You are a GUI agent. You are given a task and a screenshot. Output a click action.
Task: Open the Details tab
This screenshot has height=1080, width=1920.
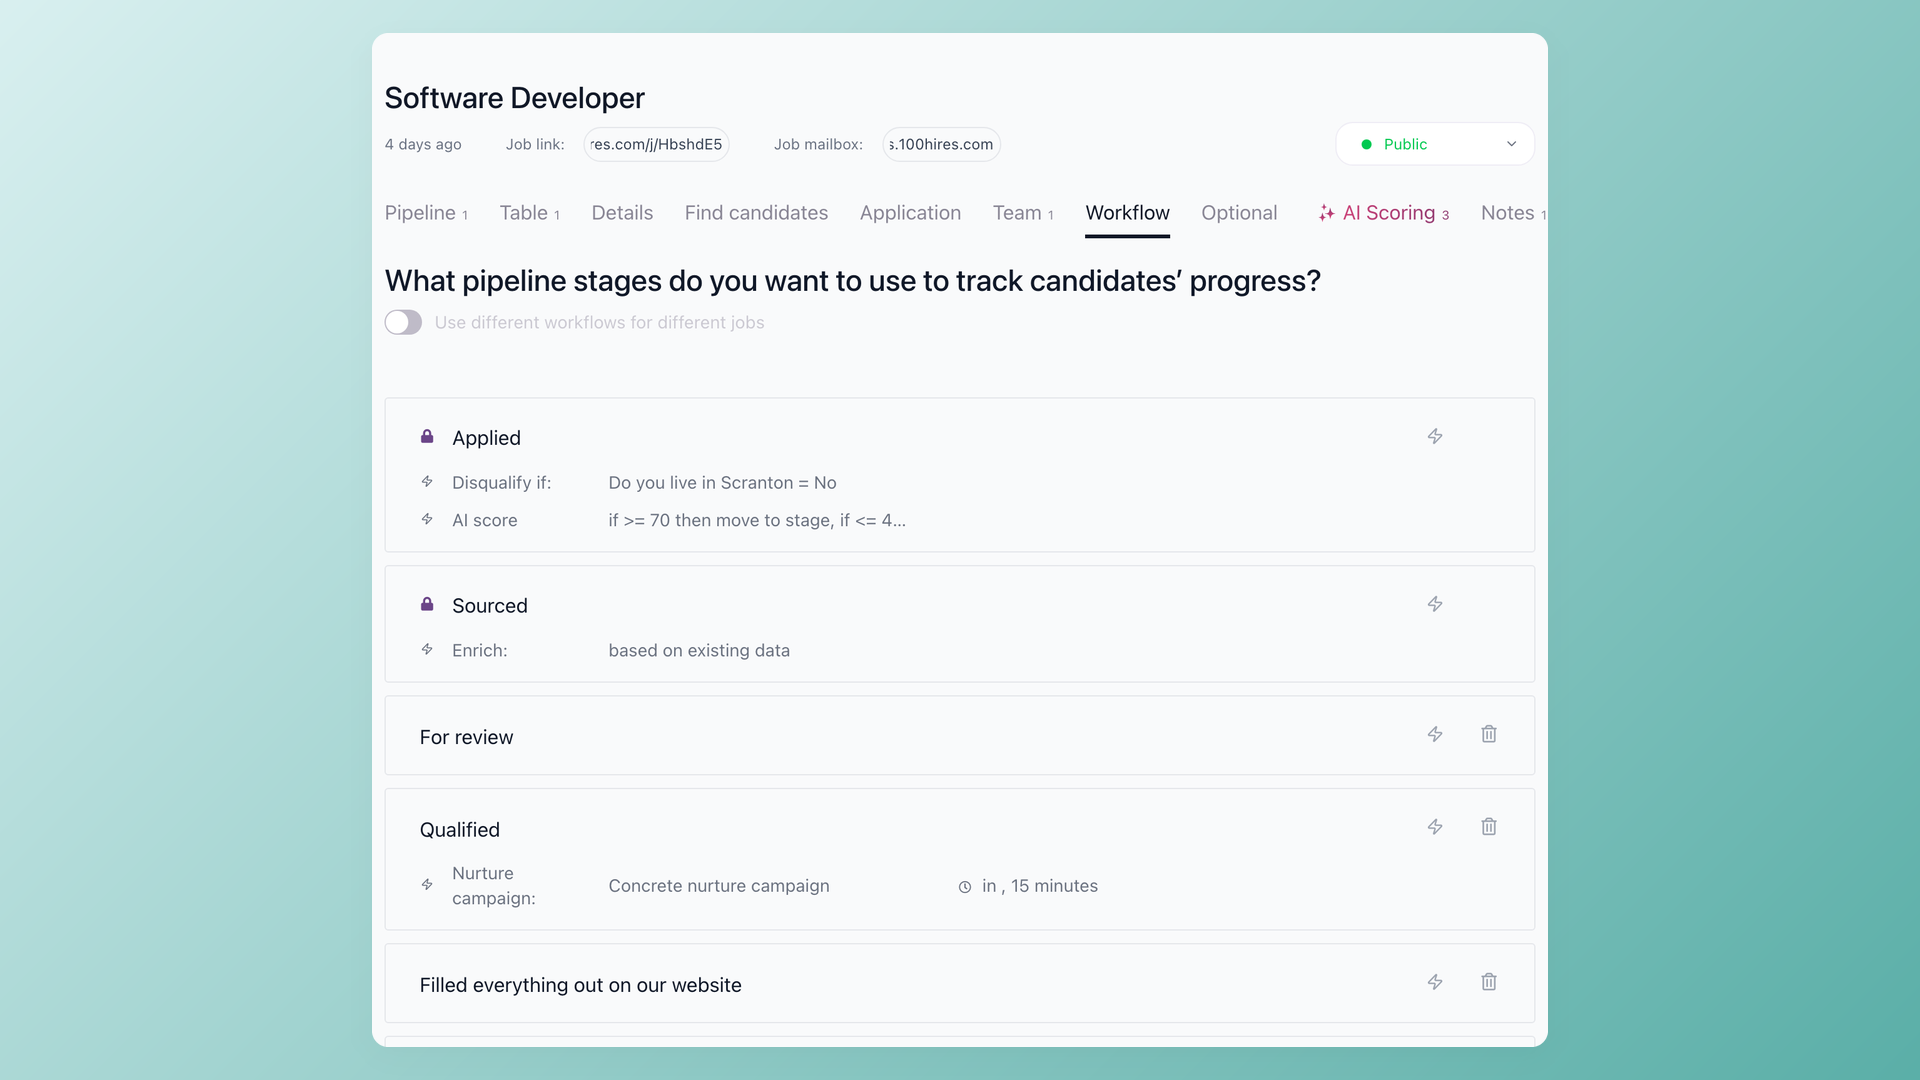pyautogui.click(x=622, y=213)
